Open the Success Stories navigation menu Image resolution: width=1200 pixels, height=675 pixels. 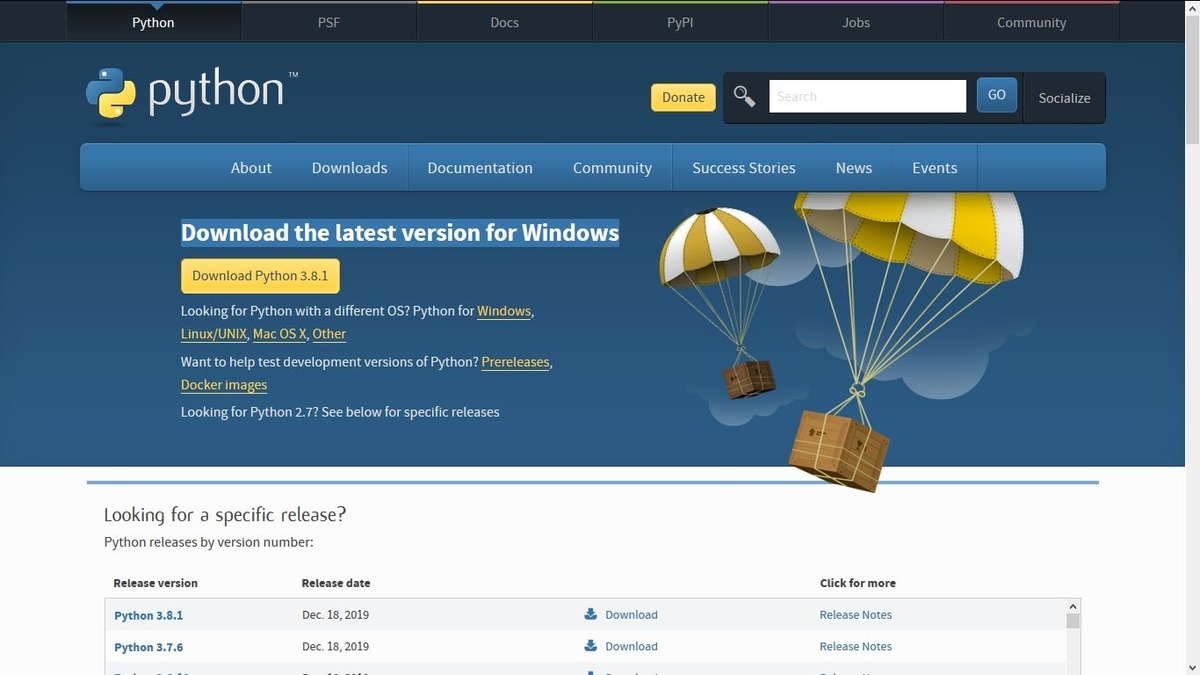744,168
